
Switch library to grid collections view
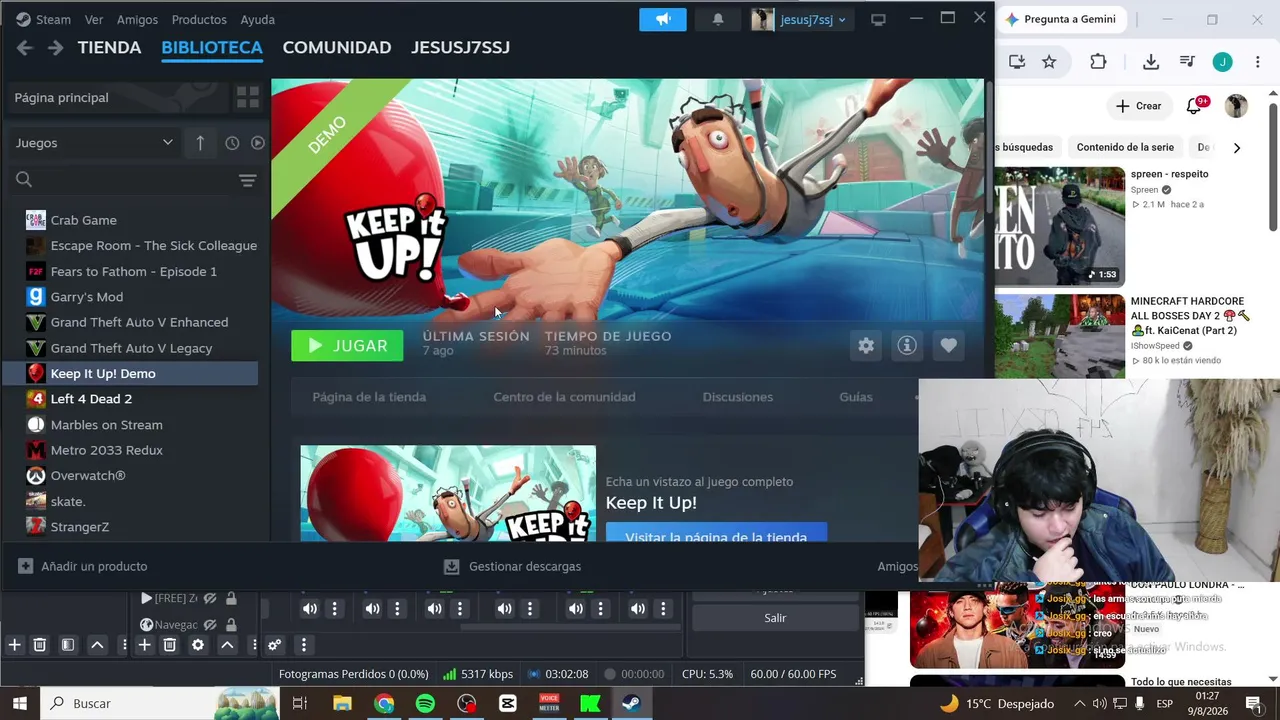[247, 97]
